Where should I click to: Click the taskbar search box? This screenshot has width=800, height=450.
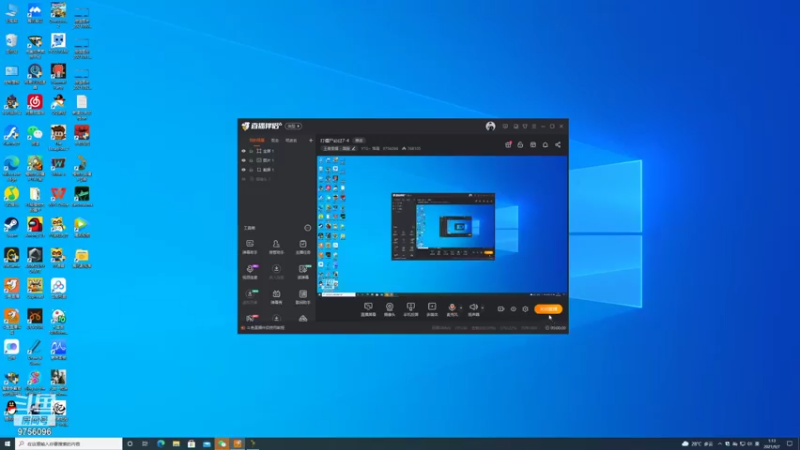(x=69, y=444)
